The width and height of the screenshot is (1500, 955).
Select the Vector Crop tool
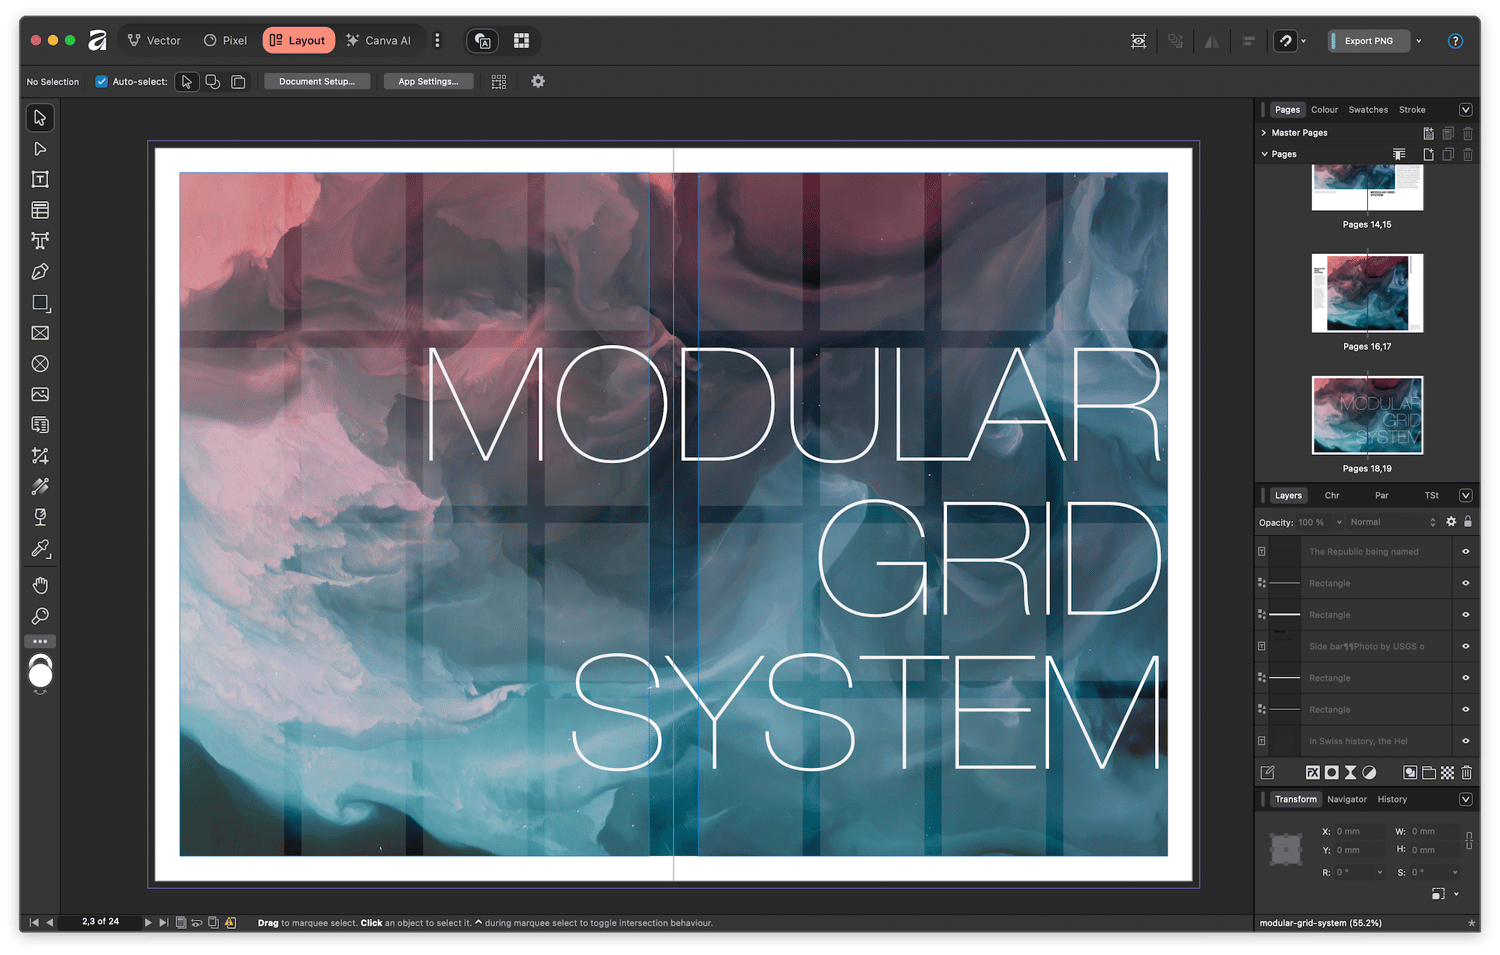[x=40, y=456]
